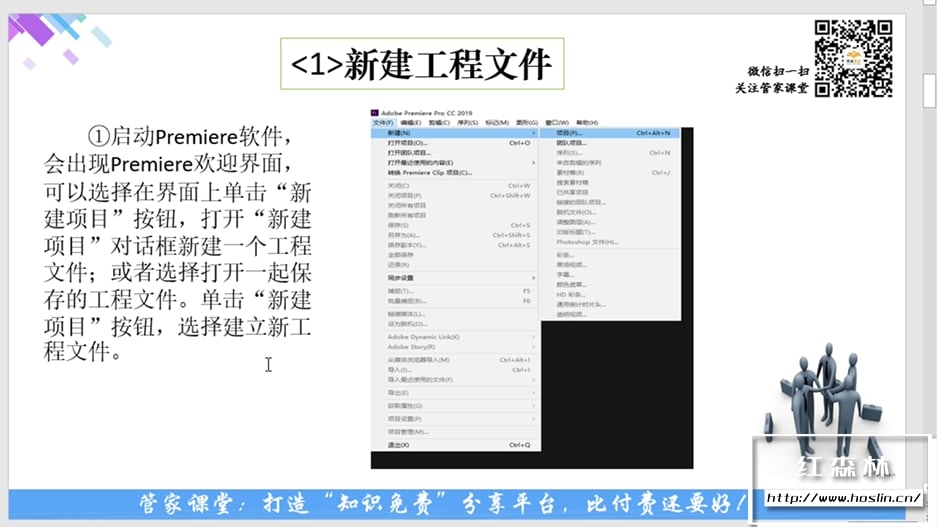The image size is (937, 527).
Task: Expand Adobe Dynamic Link(K) submenu
Action: click(456, 337)
